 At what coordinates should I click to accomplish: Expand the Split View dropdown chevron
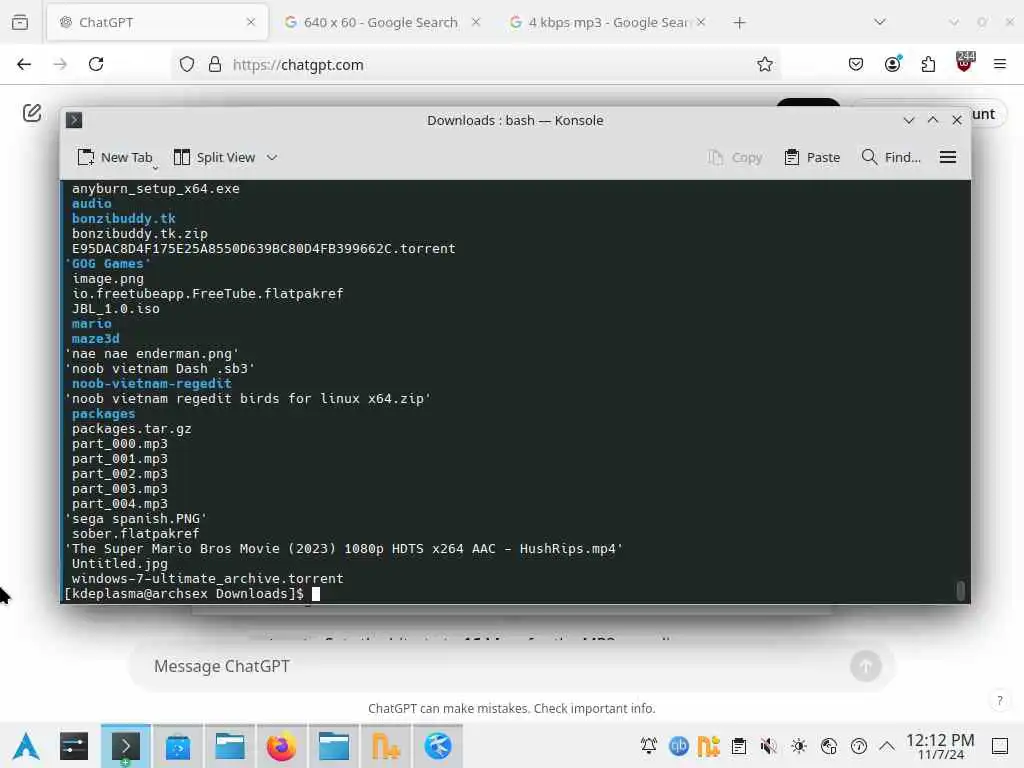pyautogui.click(x=272, y=157)
